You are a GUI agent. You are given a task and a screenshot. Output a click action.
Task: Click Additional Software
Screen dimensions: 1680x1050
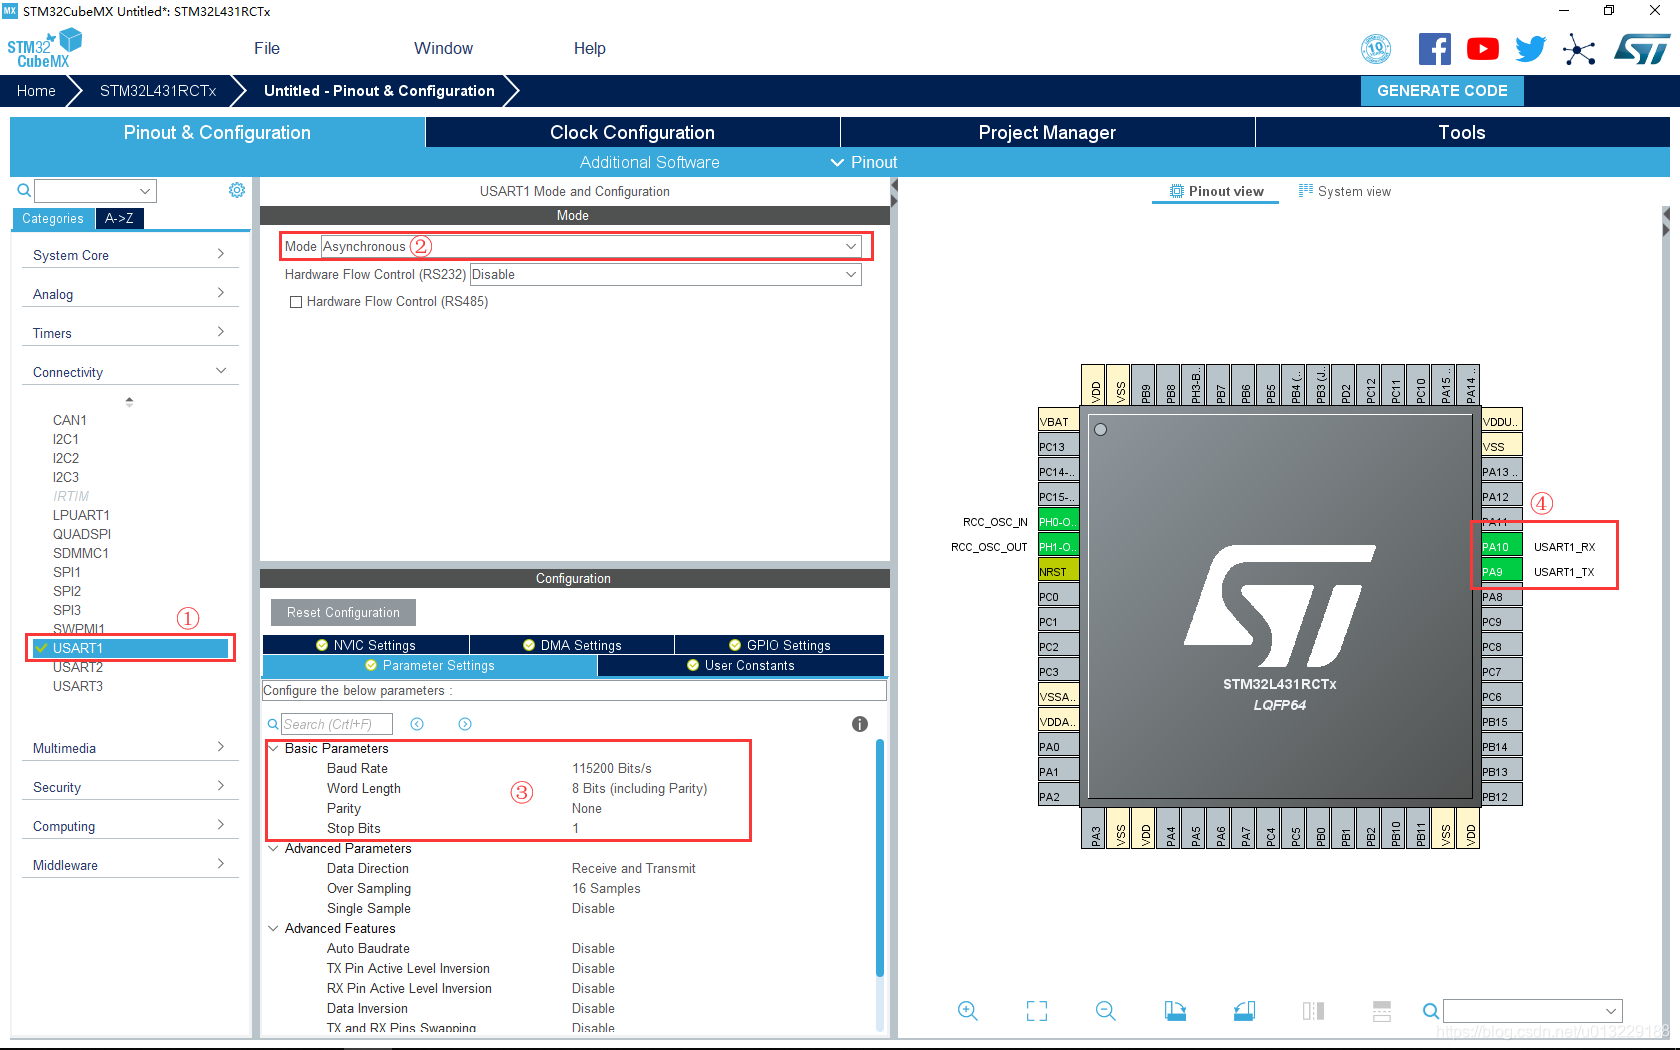[x=650, y=162]
